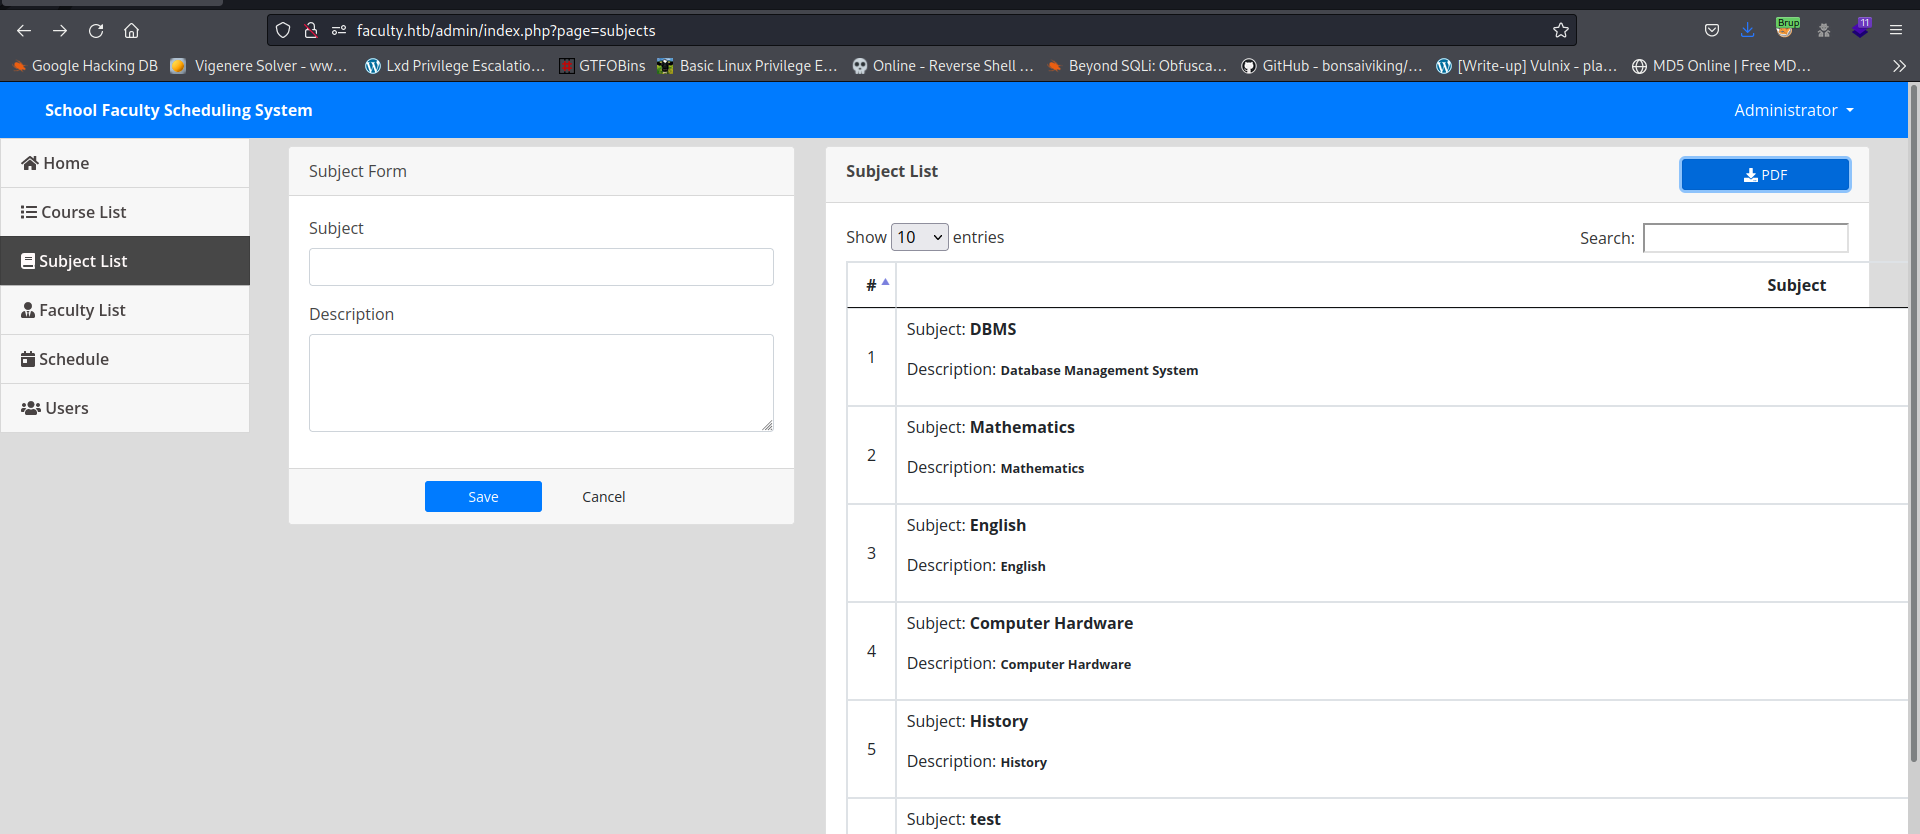Download the subject list as PDF
This screenshot has width=1920, height=834.
tap(1765, 175)
